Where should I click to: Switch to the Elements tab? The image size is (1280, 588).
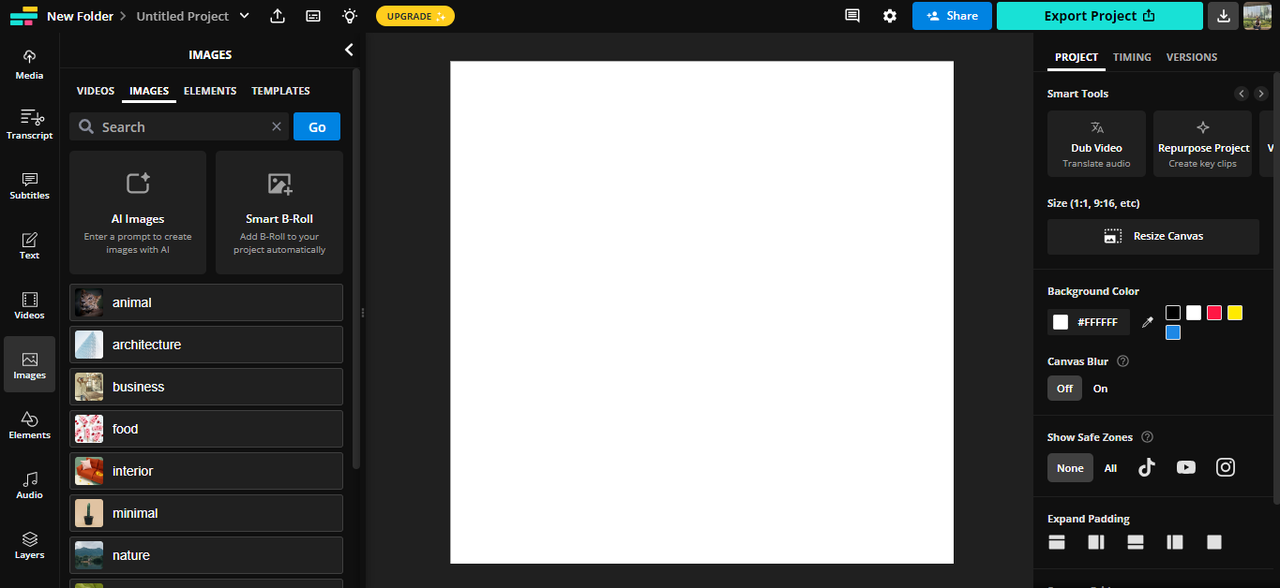pyautogui.click(x=210, y=91)
